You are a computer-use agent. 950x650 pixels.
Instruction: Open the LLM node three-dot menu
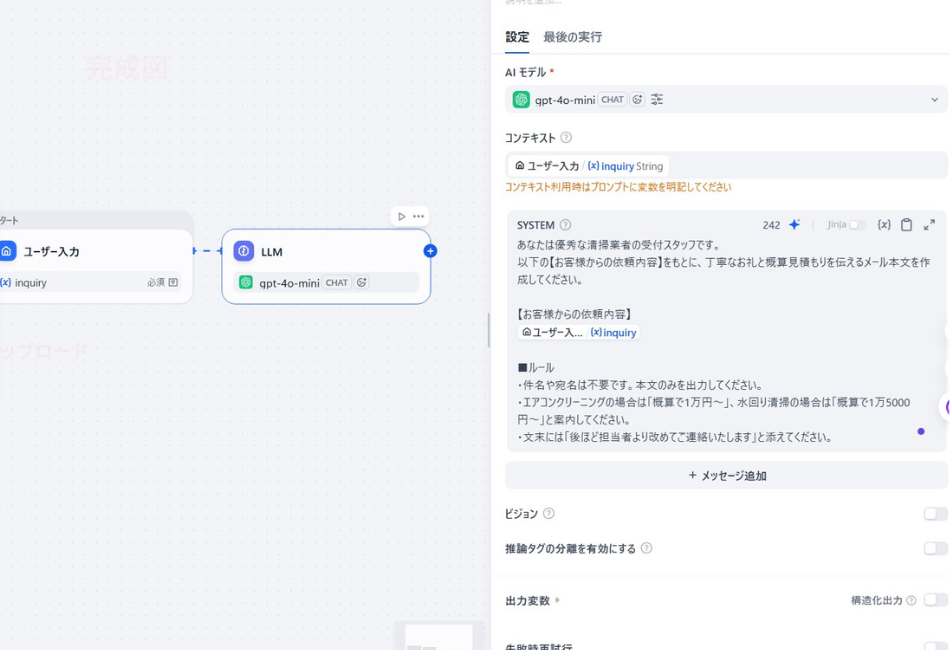[x=418, y=216]
